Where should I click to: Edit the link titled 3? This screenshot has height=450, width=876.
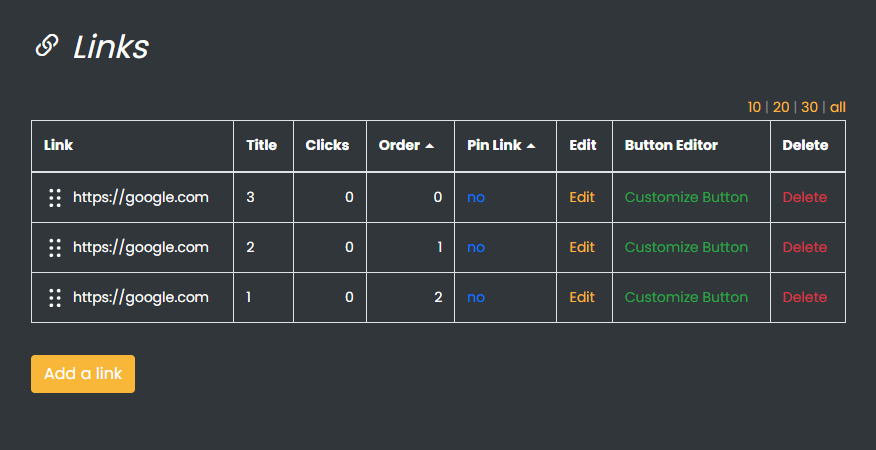click(x=582, y=198)
